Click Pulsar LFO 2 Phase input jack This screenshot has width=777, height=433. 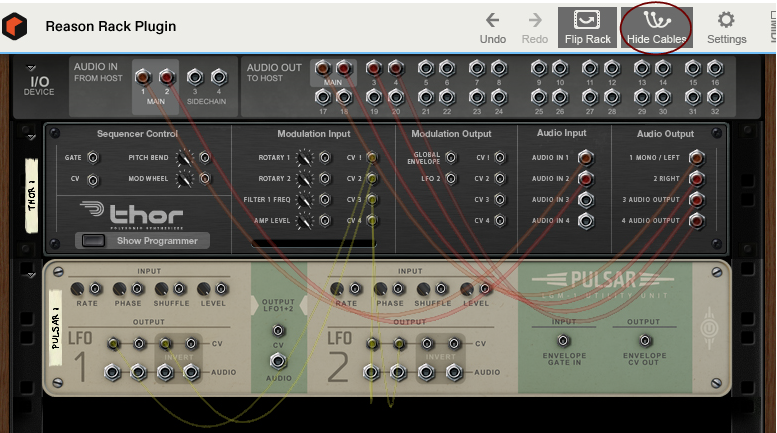pyautogui.click(x=398, y=288)
